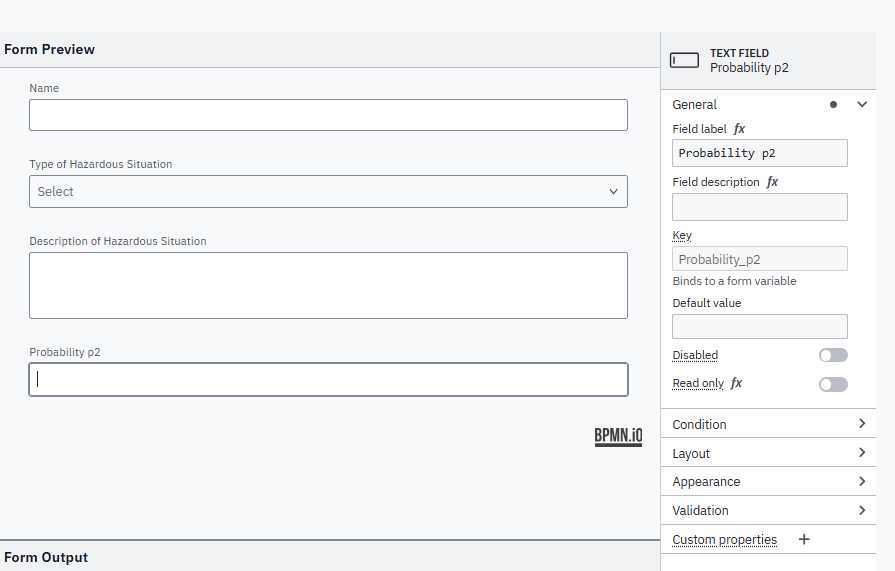
Task: Collapse the General section chevron
Action: click(x=862, y=104)
